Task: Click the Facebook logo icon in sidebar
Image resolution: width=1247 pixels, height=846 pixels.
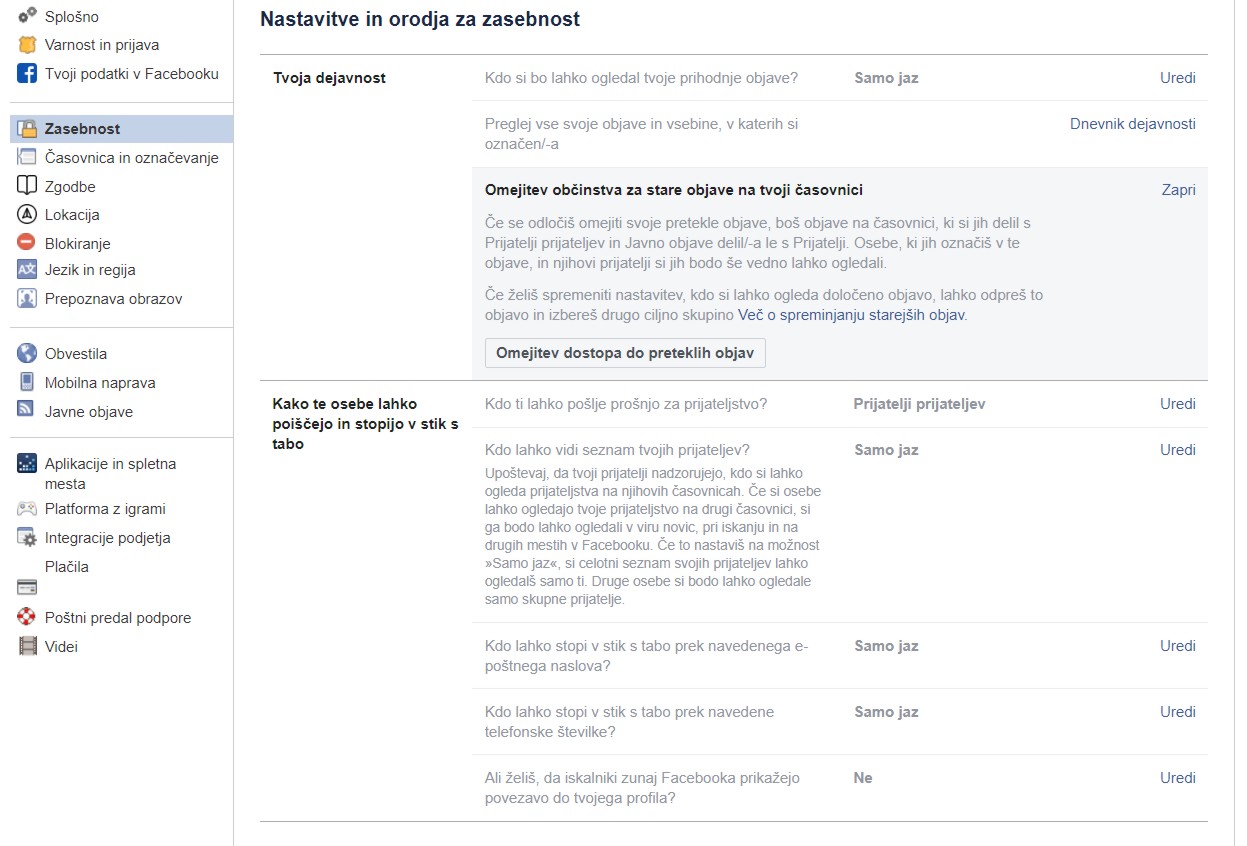Action: click(27, 73)
